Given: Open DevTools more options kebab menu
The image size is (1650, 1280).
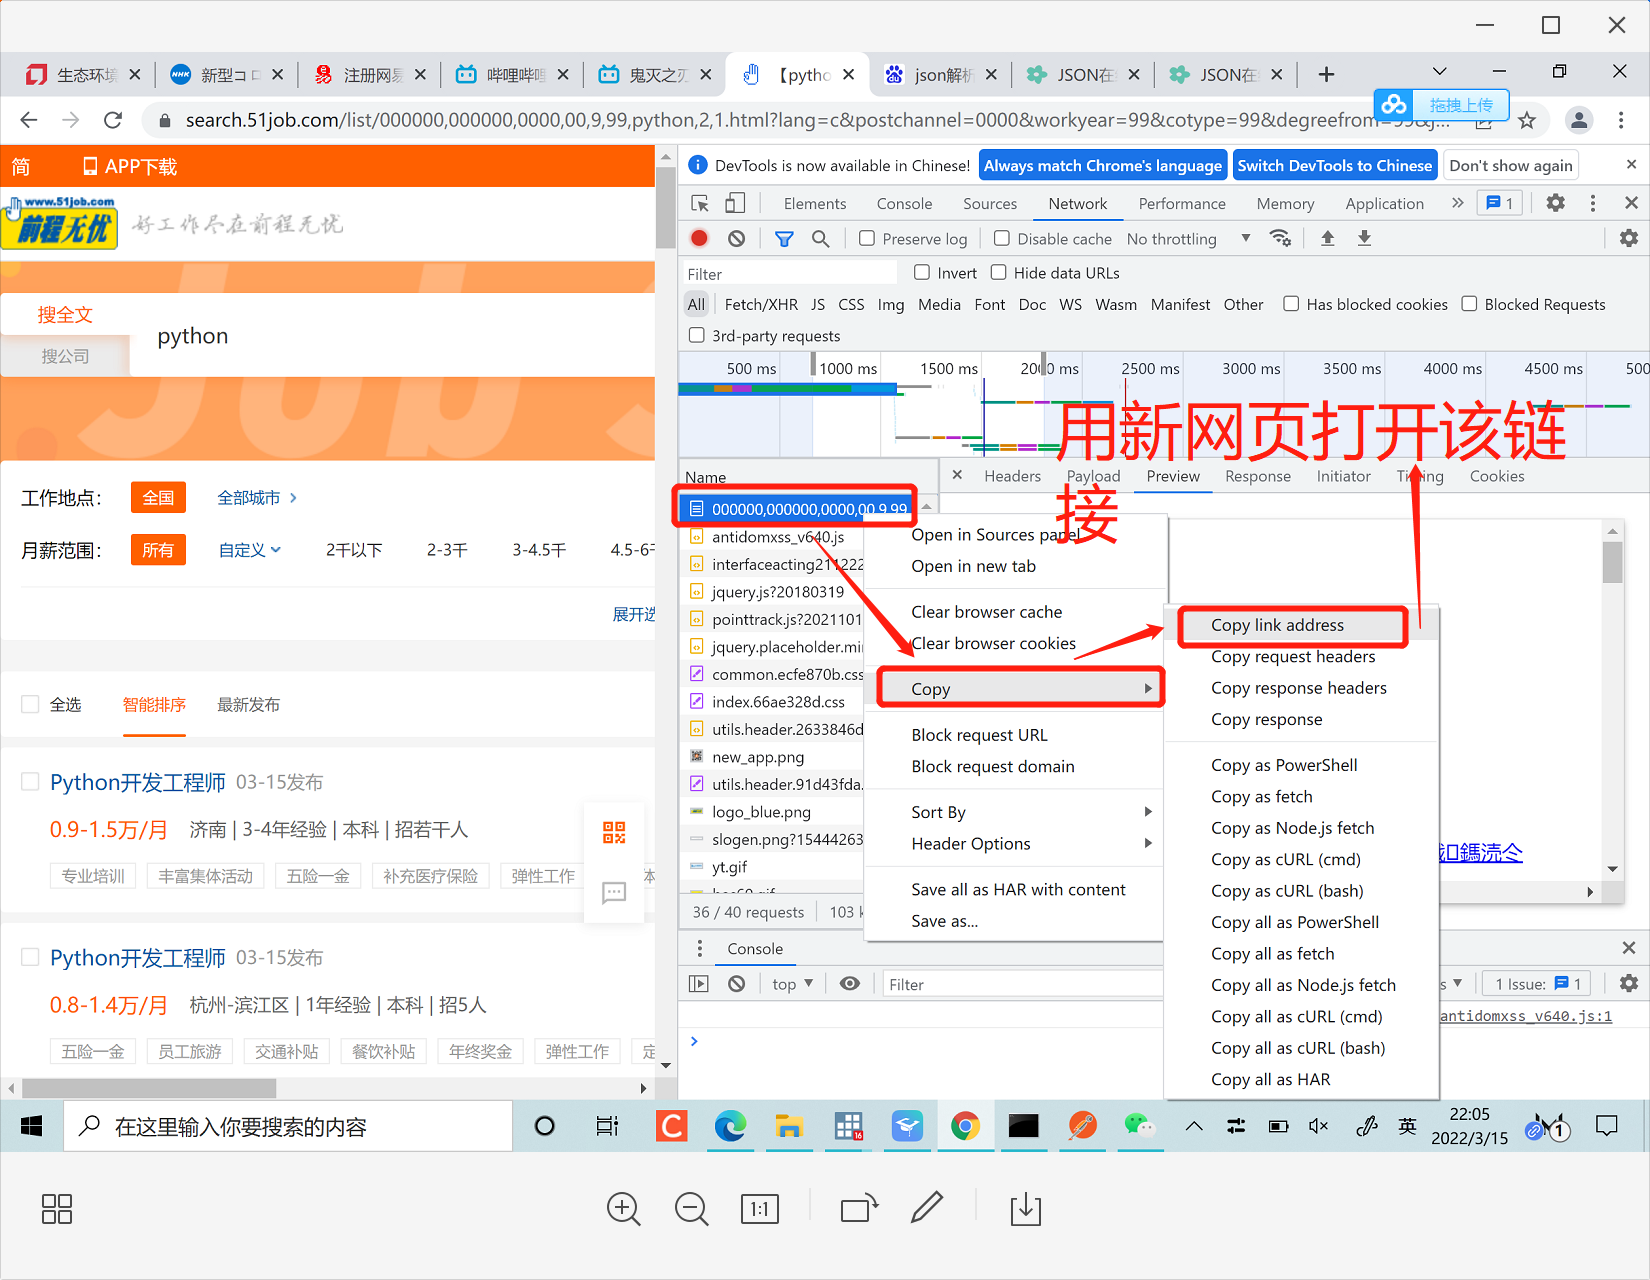Looking at the screenshot, I should 1593,203.
